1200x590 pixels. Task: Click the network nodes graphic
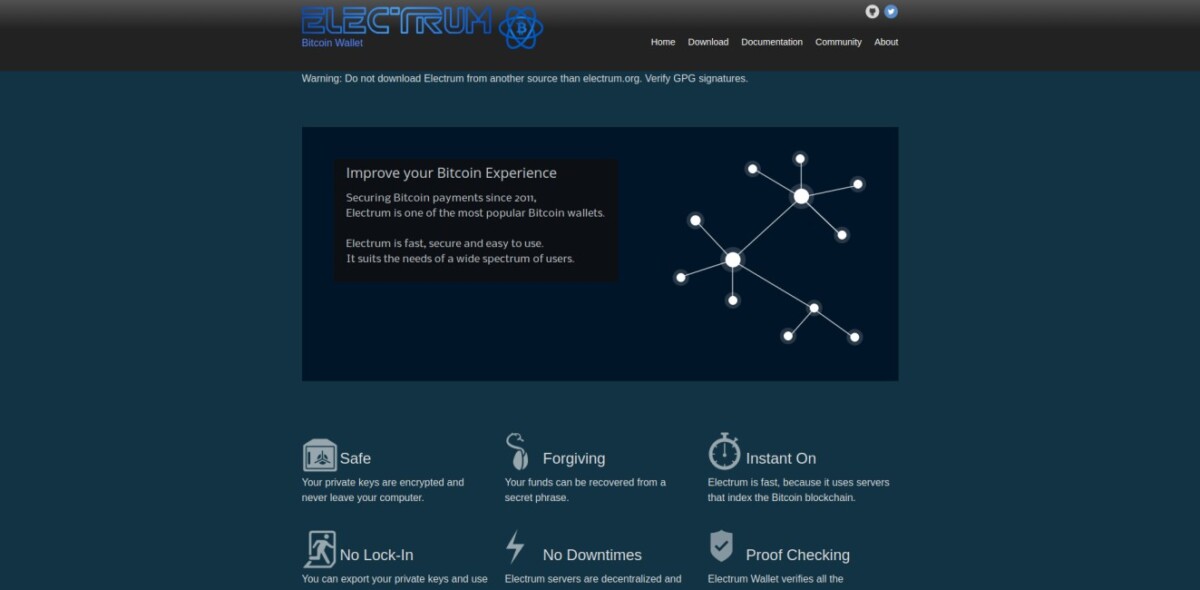[x=768, y=250]
